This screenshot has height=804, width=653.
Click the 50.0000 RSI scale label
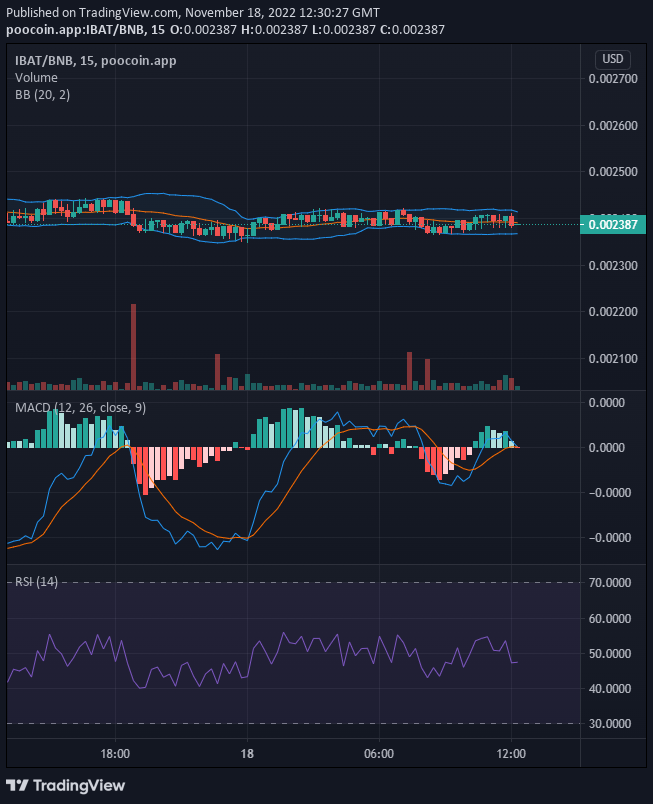610,654
